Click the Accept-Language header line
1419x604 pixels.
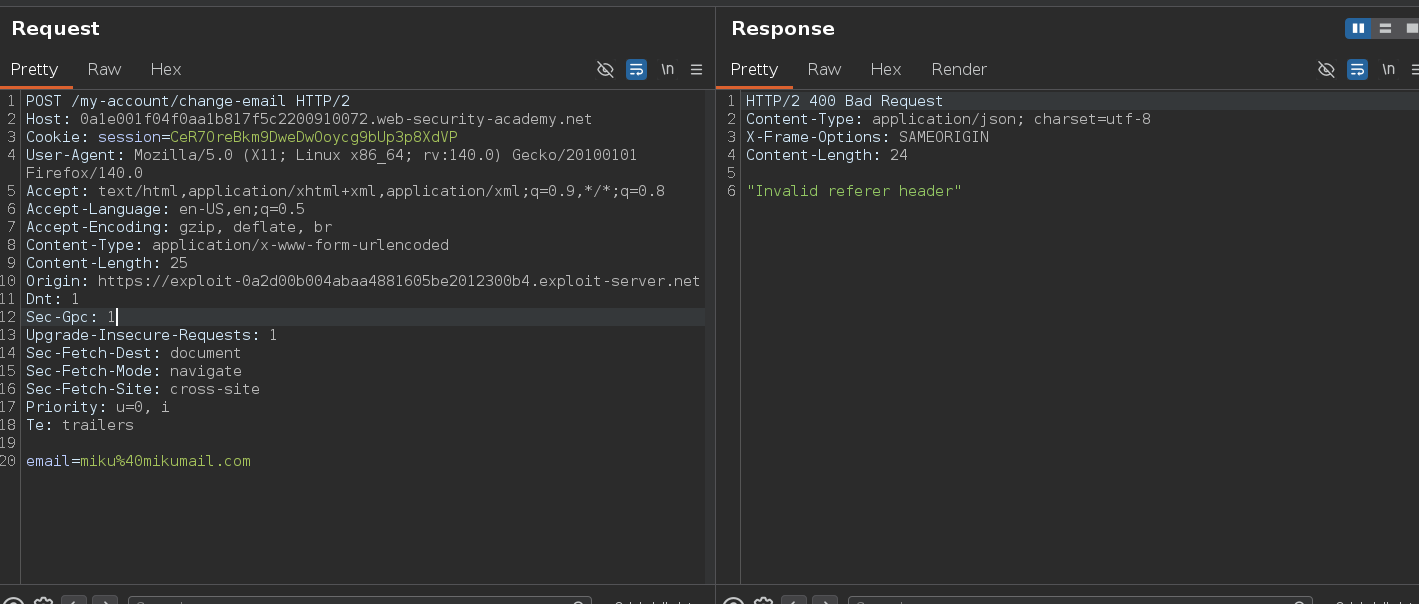(165, 209)
